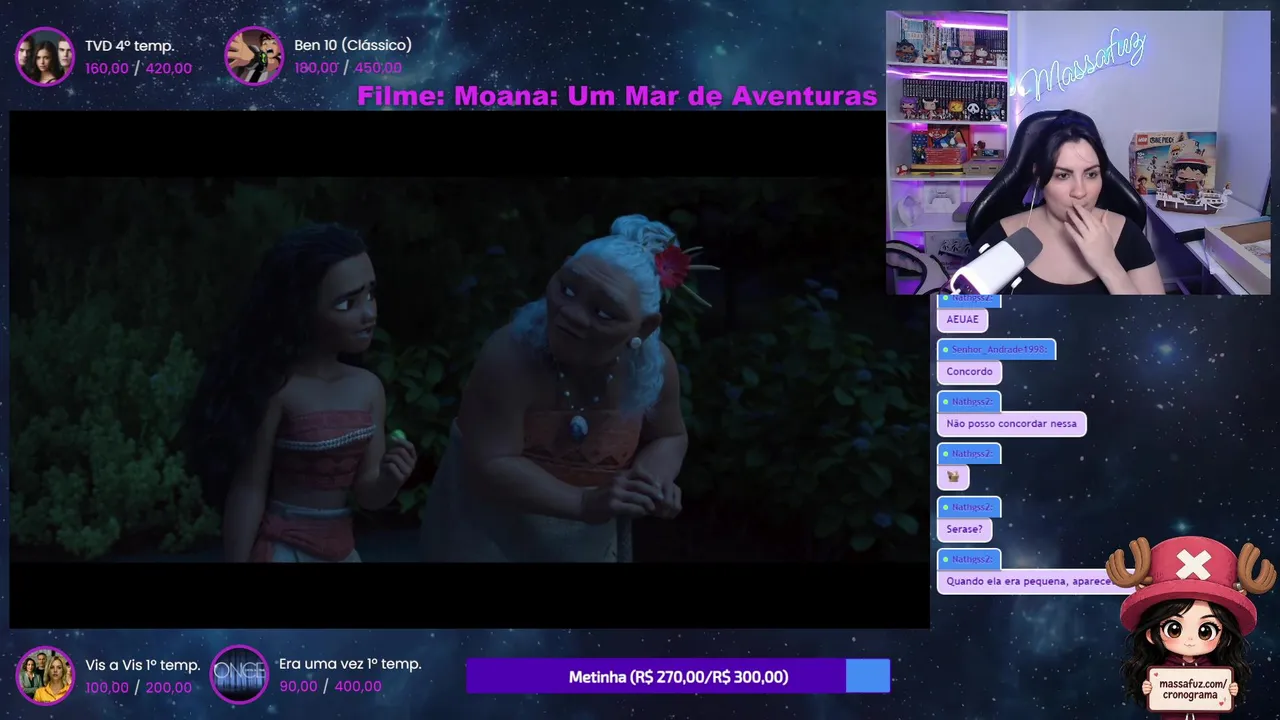Click the 'Filme: Moana: Um Mar de Aventuras' title
1280x720 pixels.
coord(617,96)
